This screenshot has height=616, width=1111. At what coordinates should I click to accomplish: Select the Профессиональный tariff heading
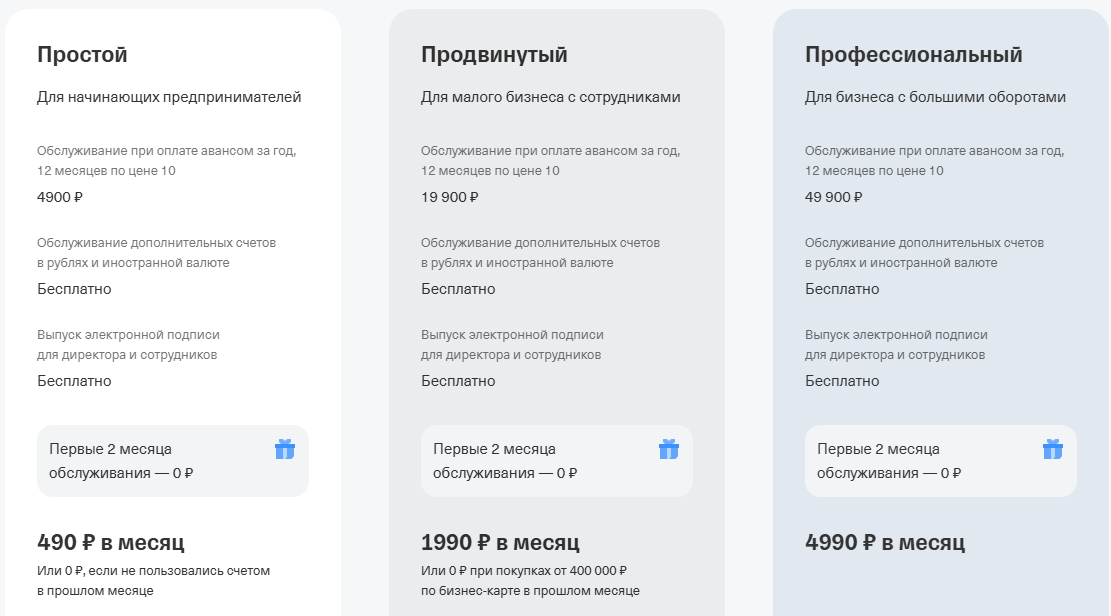914,55
